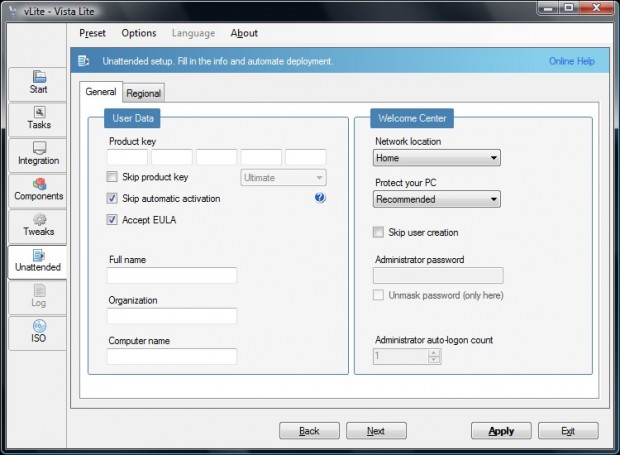This screenshot has height=455, width=620.
Task: Select the Unattended sidebar section
Action: (38, 262)
